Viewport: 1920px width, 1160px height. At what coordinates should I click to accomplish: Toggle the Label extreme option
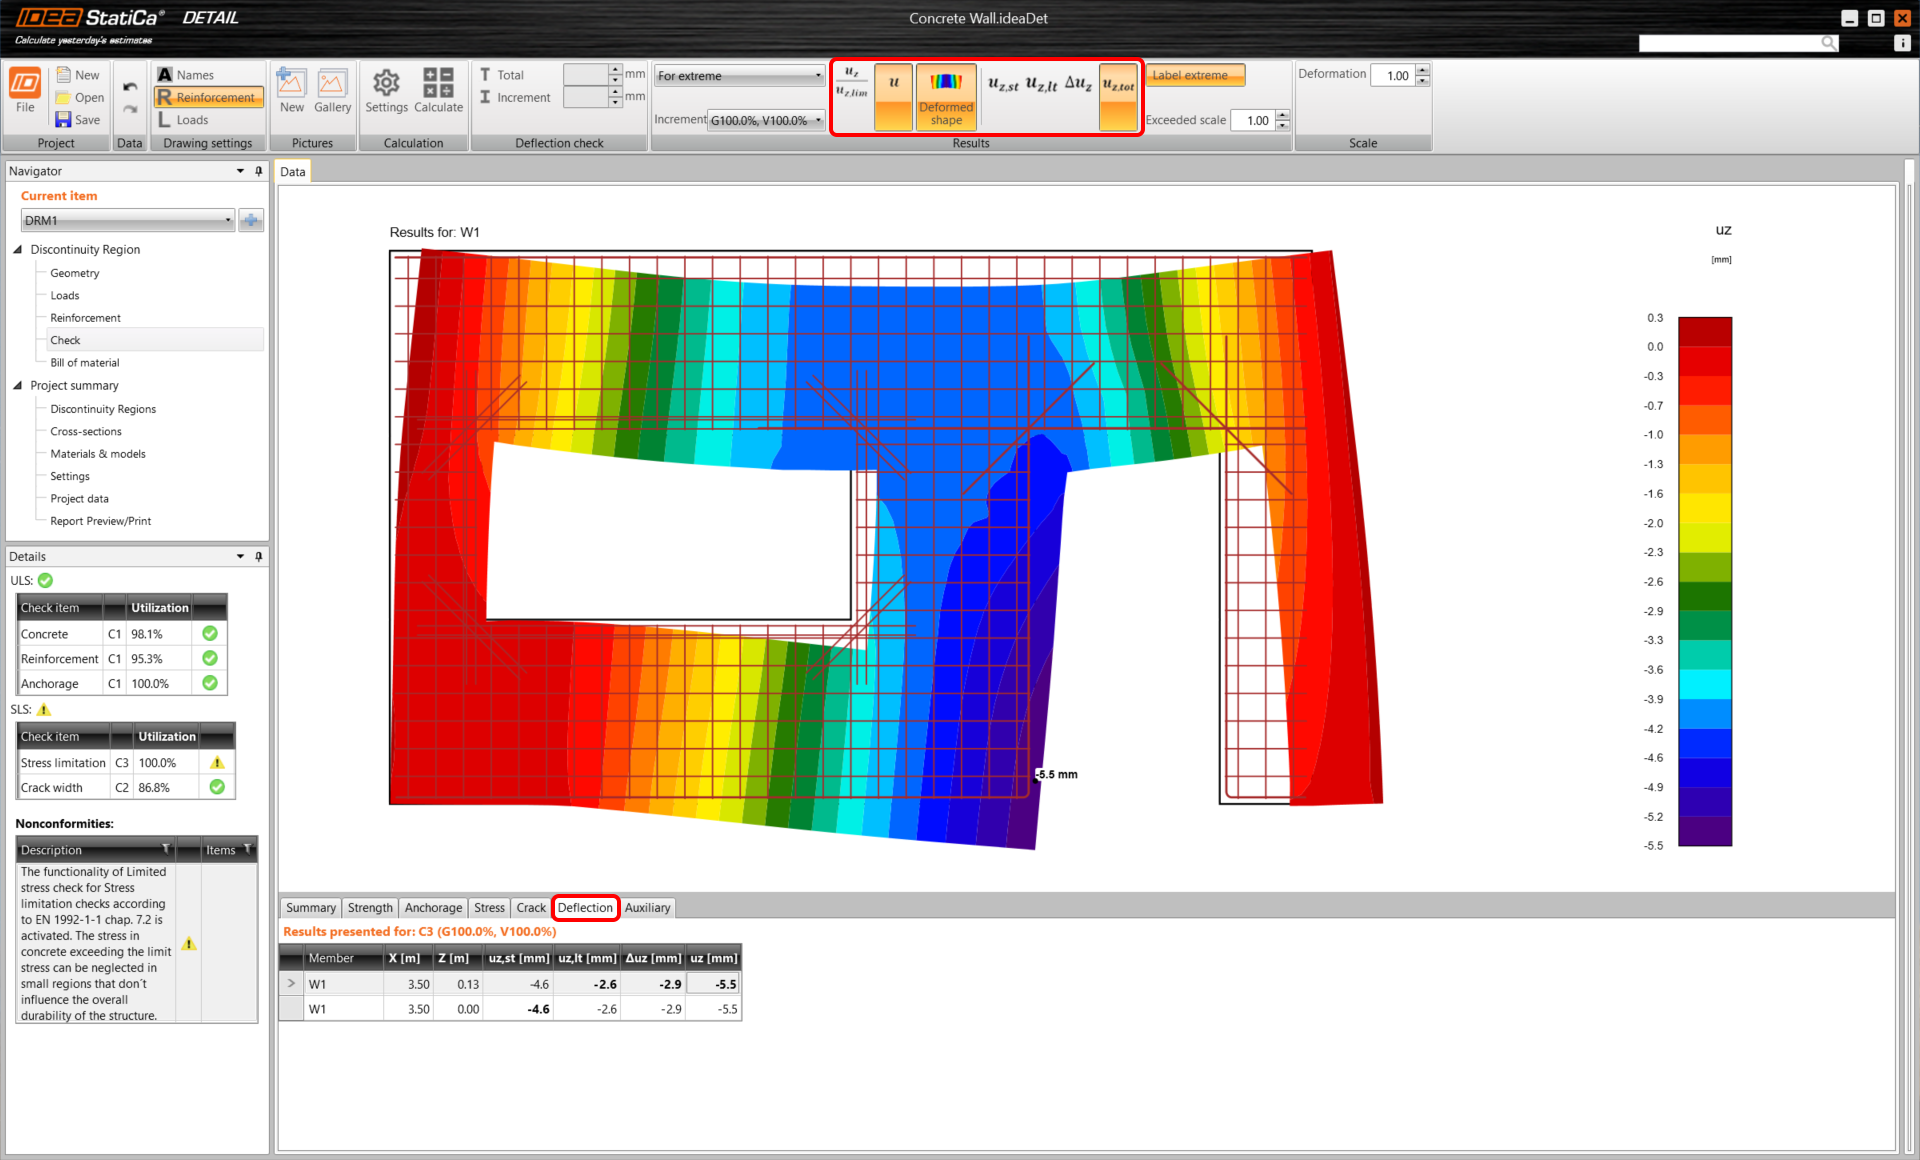coord(1194,75)
